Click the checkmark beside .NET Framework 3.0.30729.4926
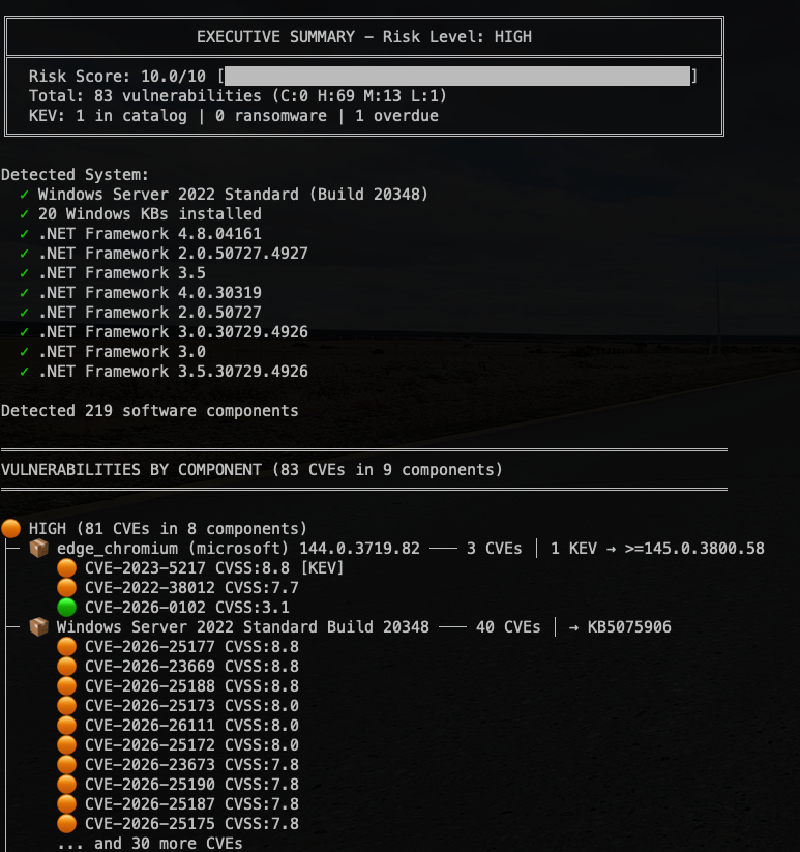 tap(24, 332)
